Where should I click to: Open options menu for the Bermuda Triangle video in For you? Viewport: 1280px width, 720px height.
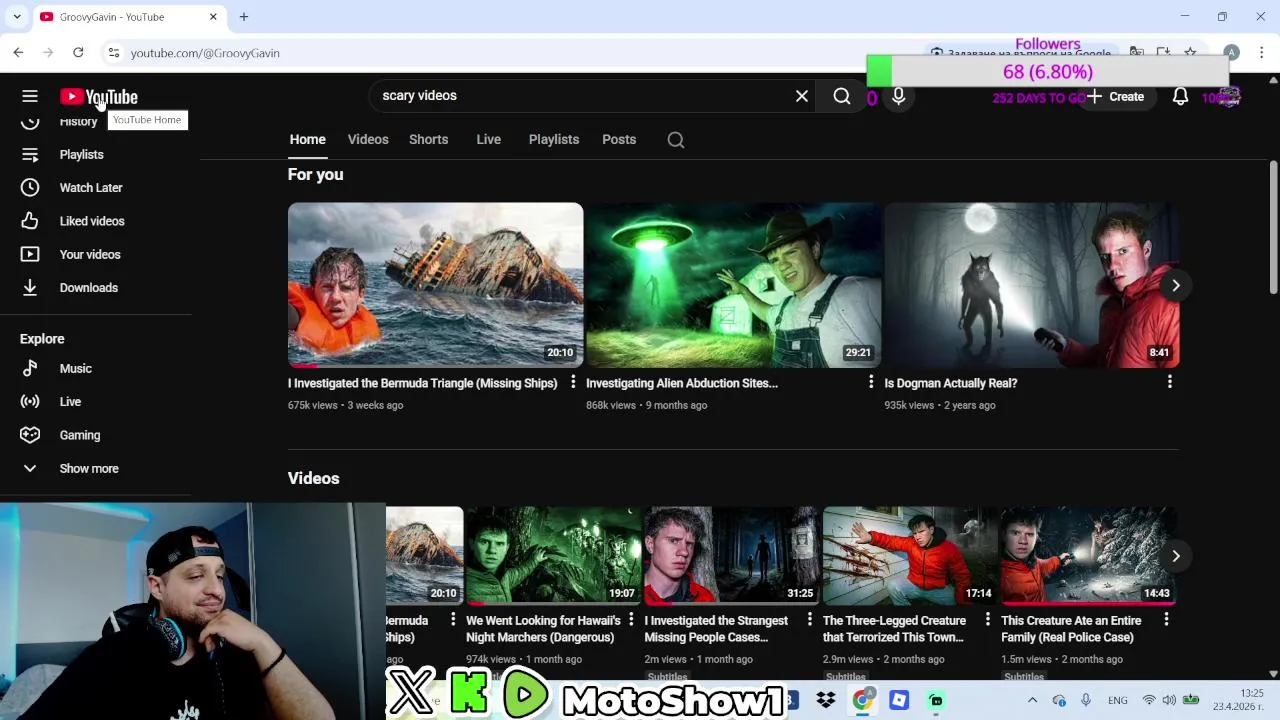point(573,382)
